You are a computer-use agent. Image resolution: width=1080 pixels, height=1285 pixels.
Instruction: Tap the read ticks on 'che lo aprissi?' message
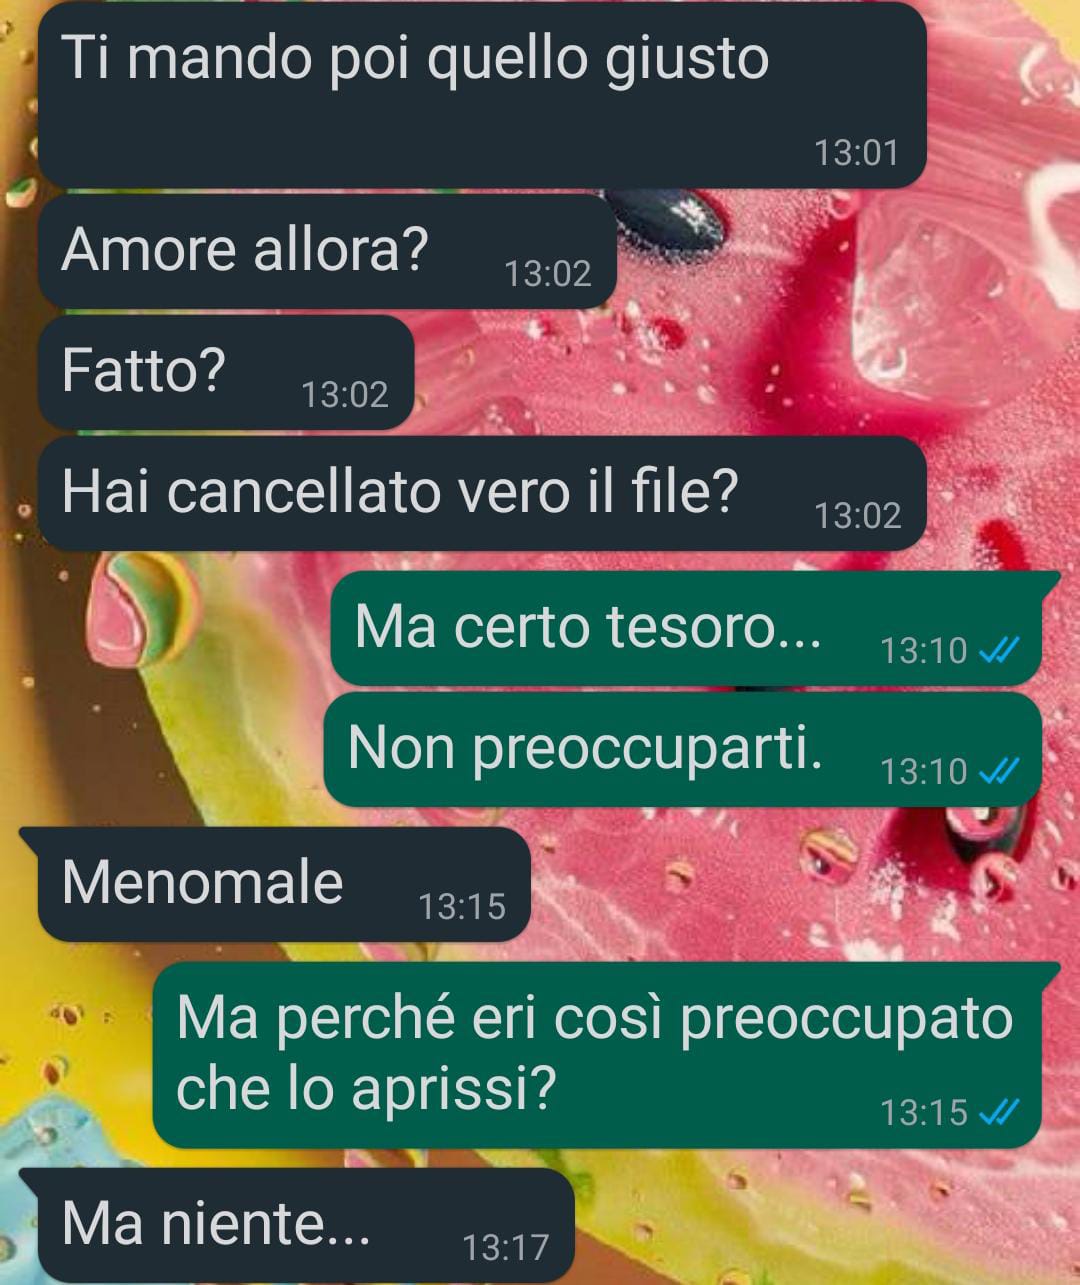coord(998,1112)
